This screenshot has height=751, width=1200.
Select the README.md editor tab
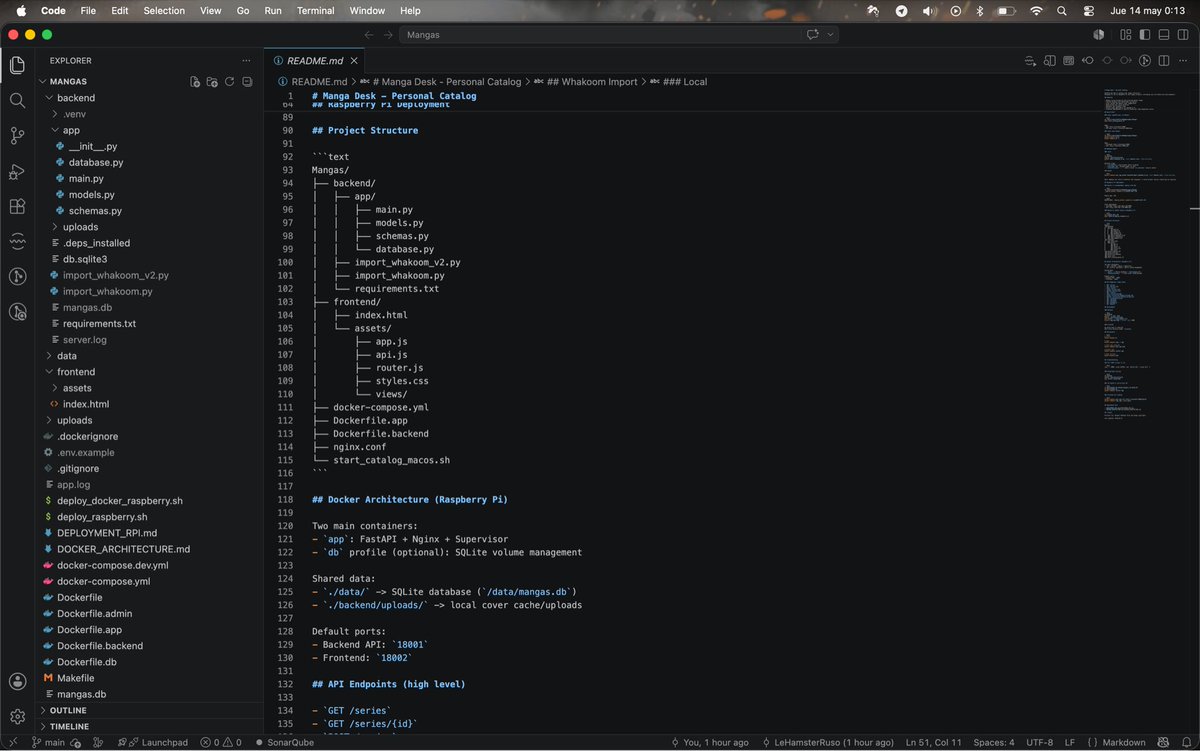pyautogui.click(x=315, y=60)
